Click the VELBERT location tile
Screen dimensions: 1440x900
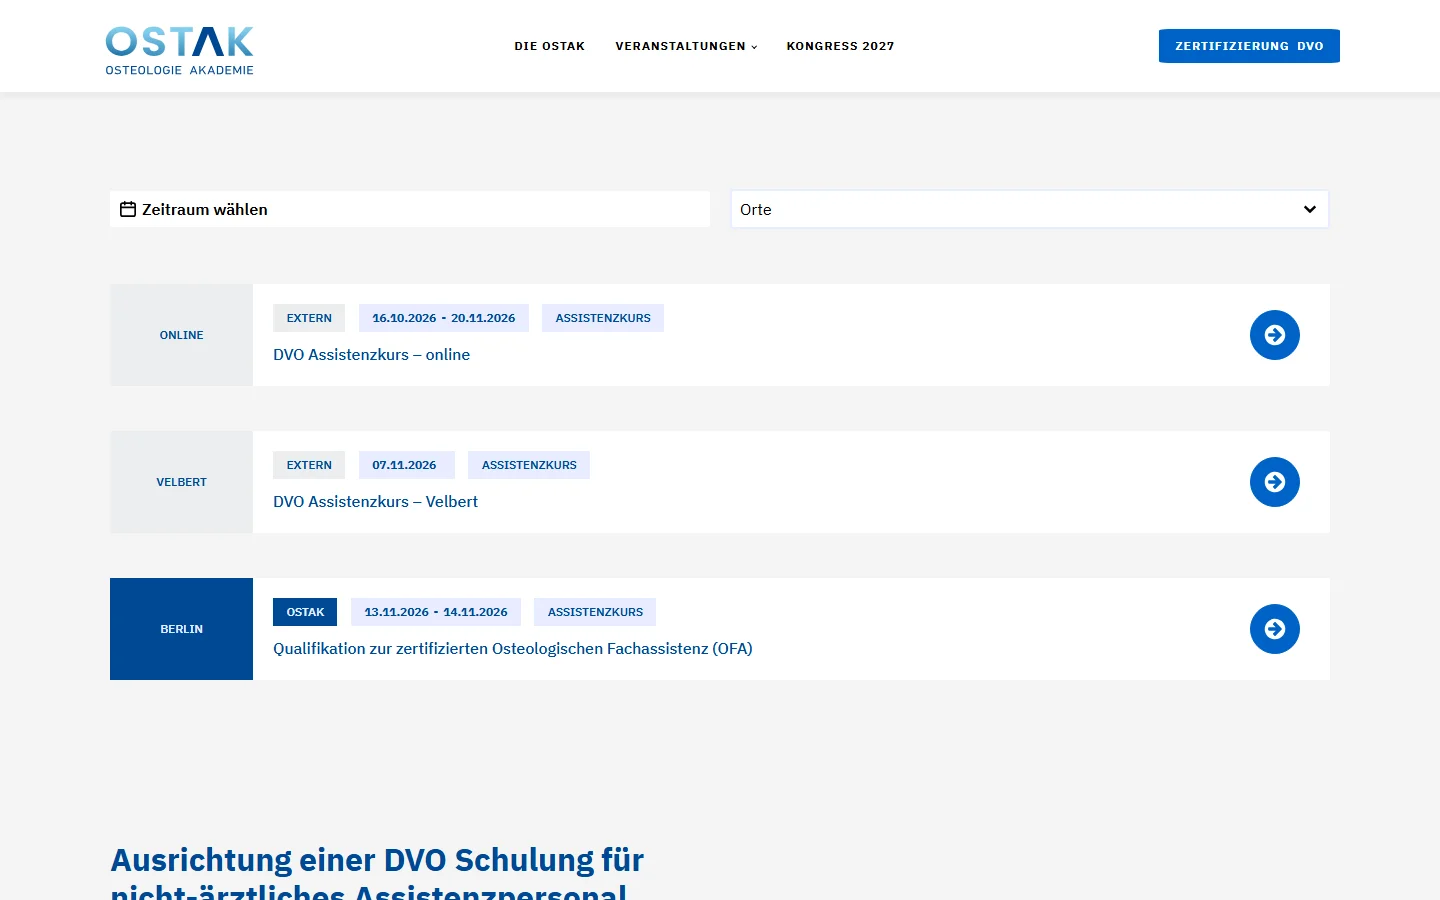[x=181, y=482]
